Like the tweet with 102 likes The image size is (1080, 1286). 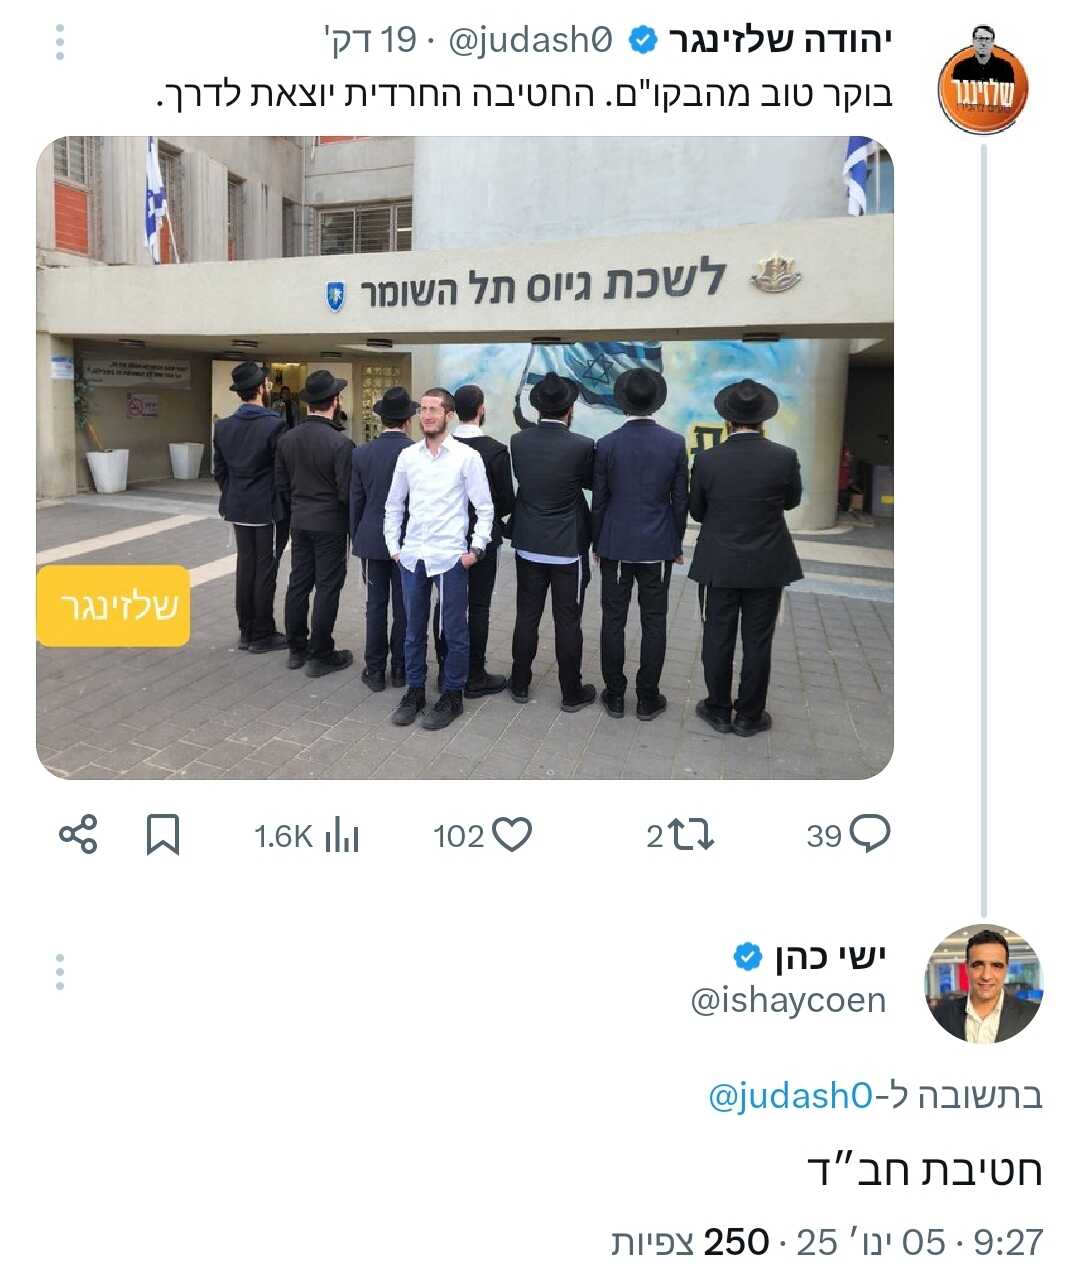[x=482, y=835]
